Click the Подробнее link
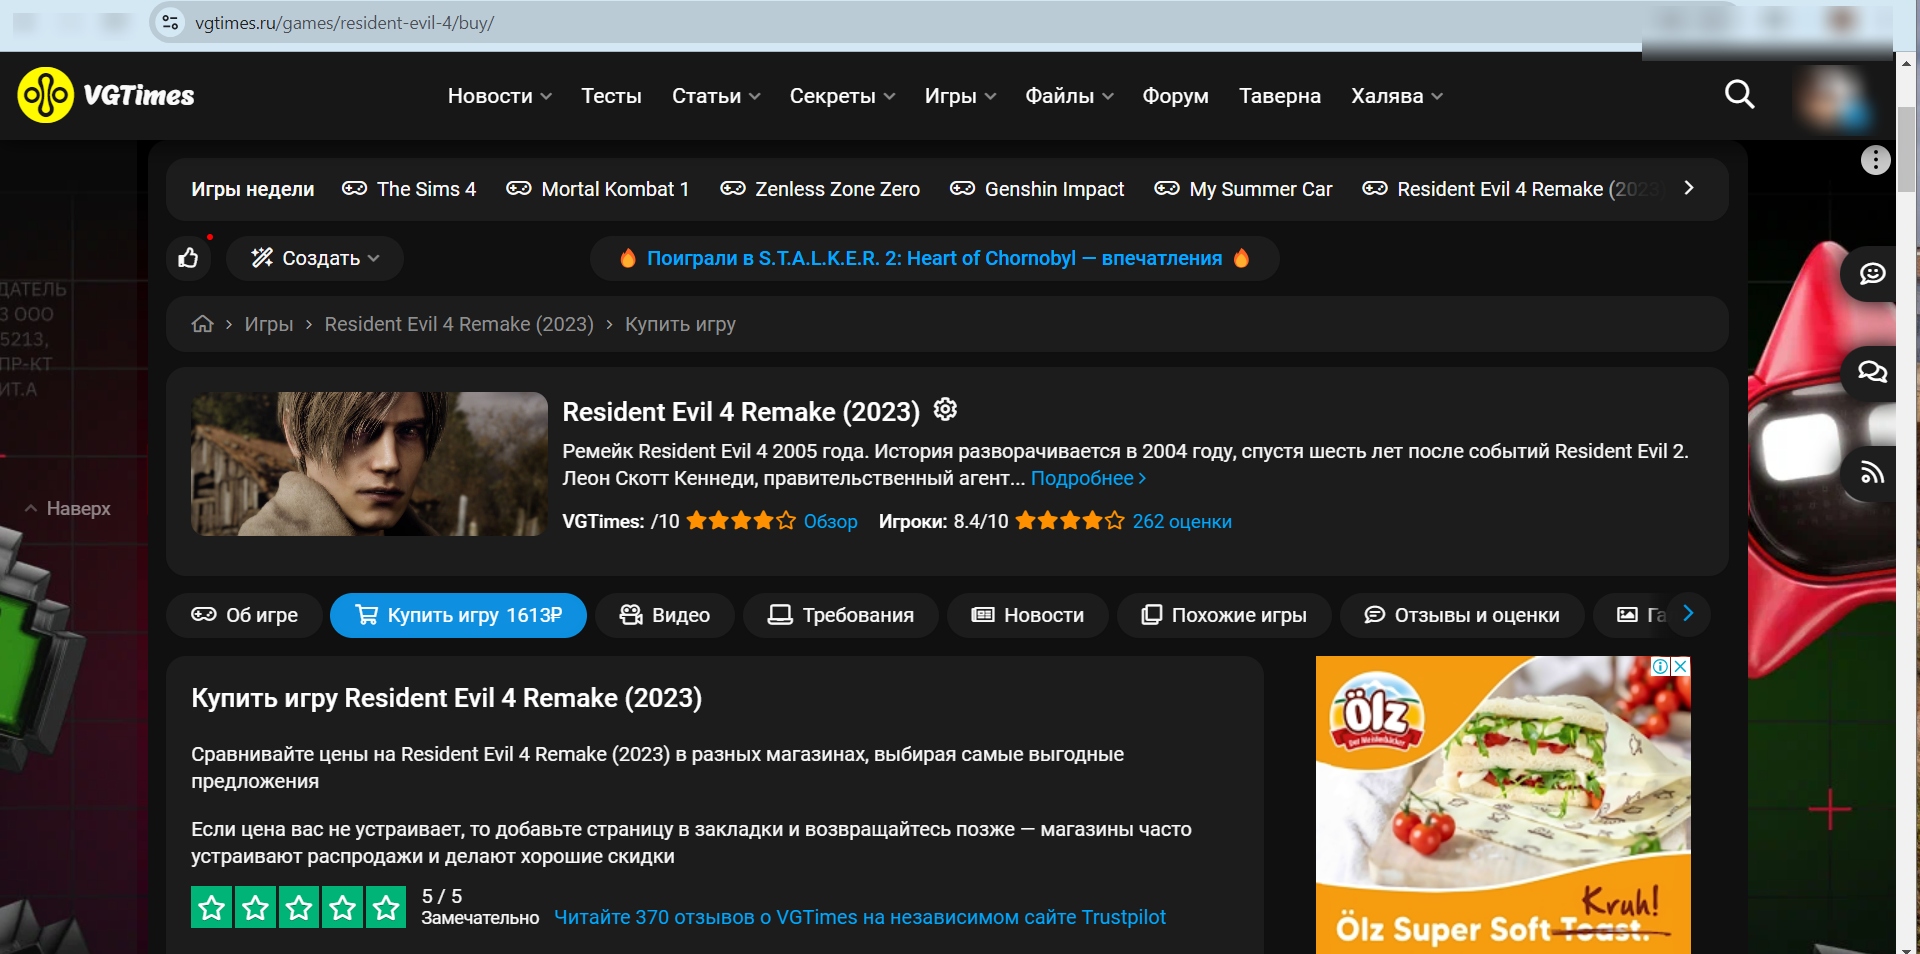Viewport: 1920px width, 954px height. click(1089, 479)
